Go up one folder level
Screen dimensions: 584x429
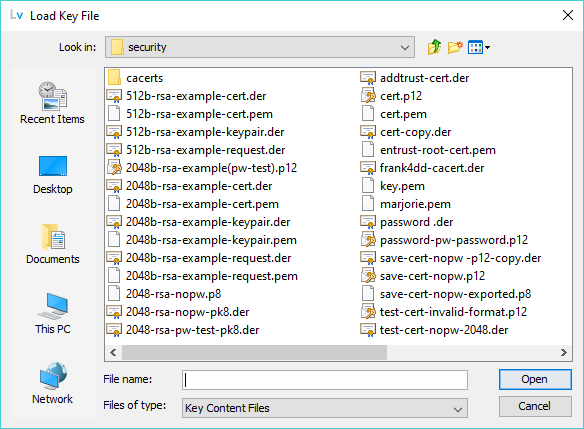point(434,47)
